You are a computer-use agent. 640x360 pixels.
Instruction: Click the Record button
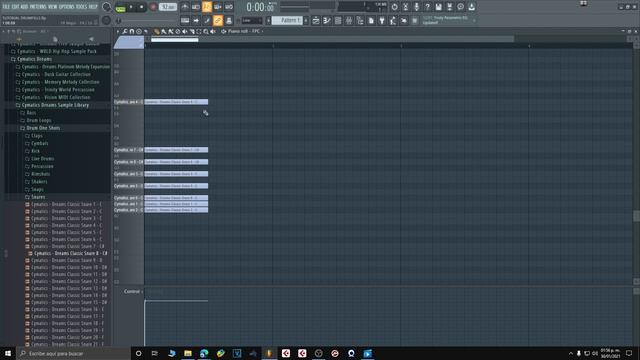[153, 7]
